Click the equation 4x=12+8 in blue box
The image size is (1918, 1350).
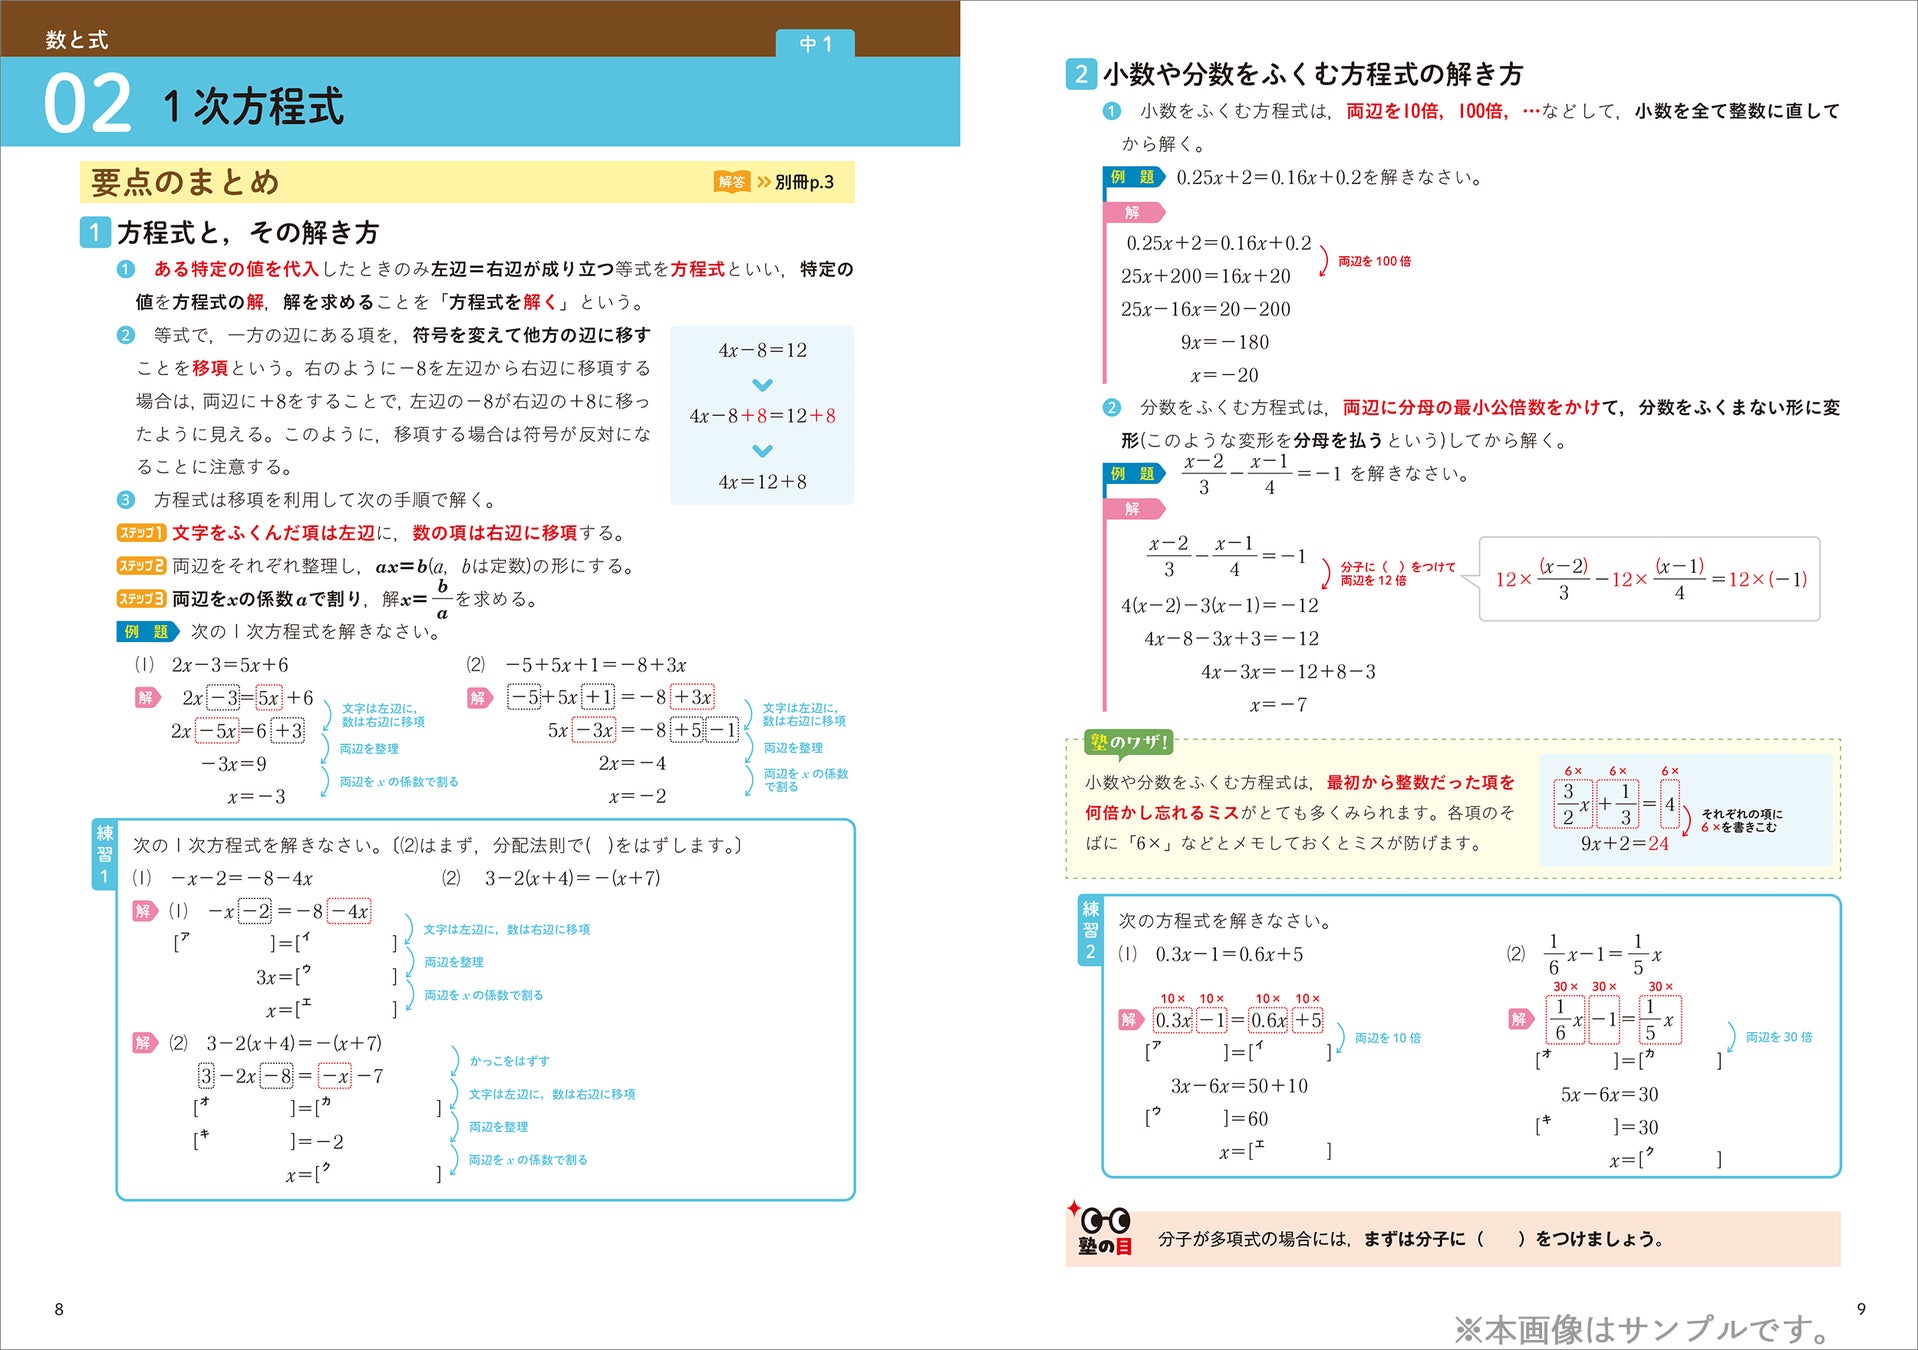(x=762, y=482)
